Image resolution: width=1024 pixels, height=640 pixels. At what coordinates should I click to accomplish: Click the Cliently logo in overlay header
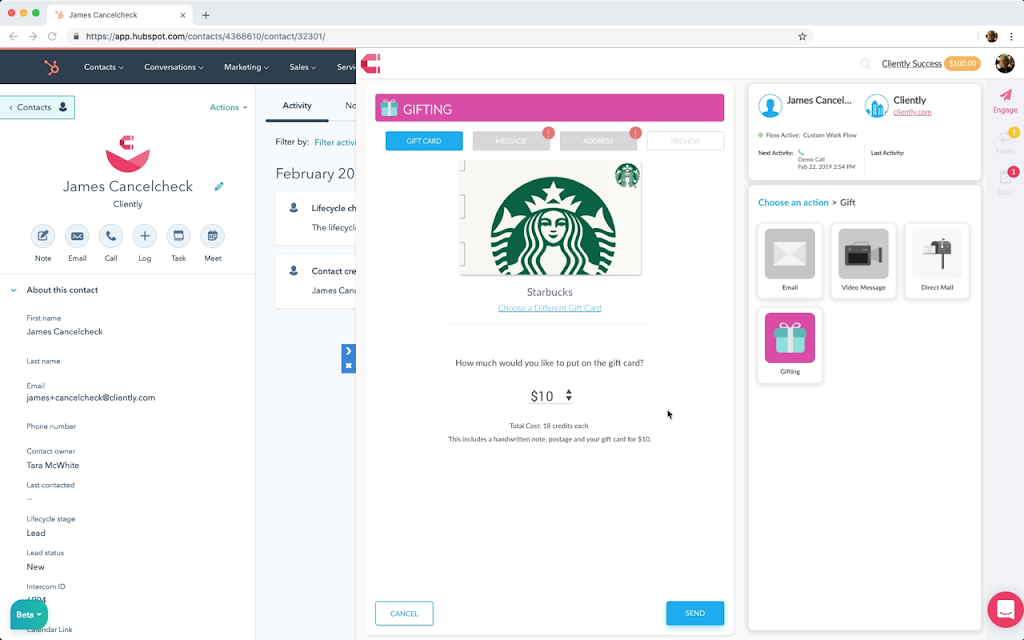tap(370, 63)
